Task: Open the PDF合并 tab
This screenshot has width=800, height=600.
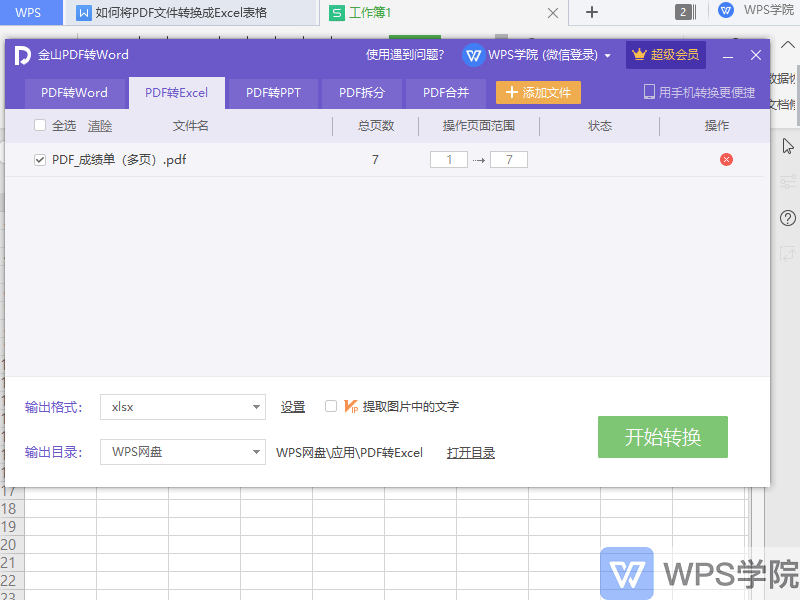Action: click(x=446, y=93)
